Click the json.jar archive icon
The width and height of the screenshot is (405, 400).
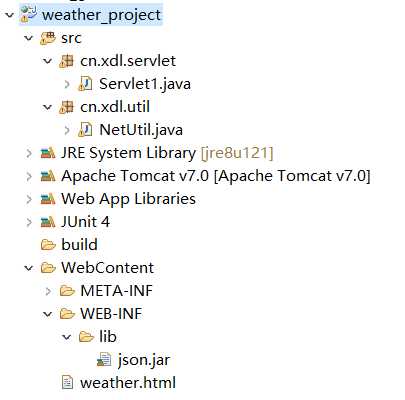pos(104,360)
